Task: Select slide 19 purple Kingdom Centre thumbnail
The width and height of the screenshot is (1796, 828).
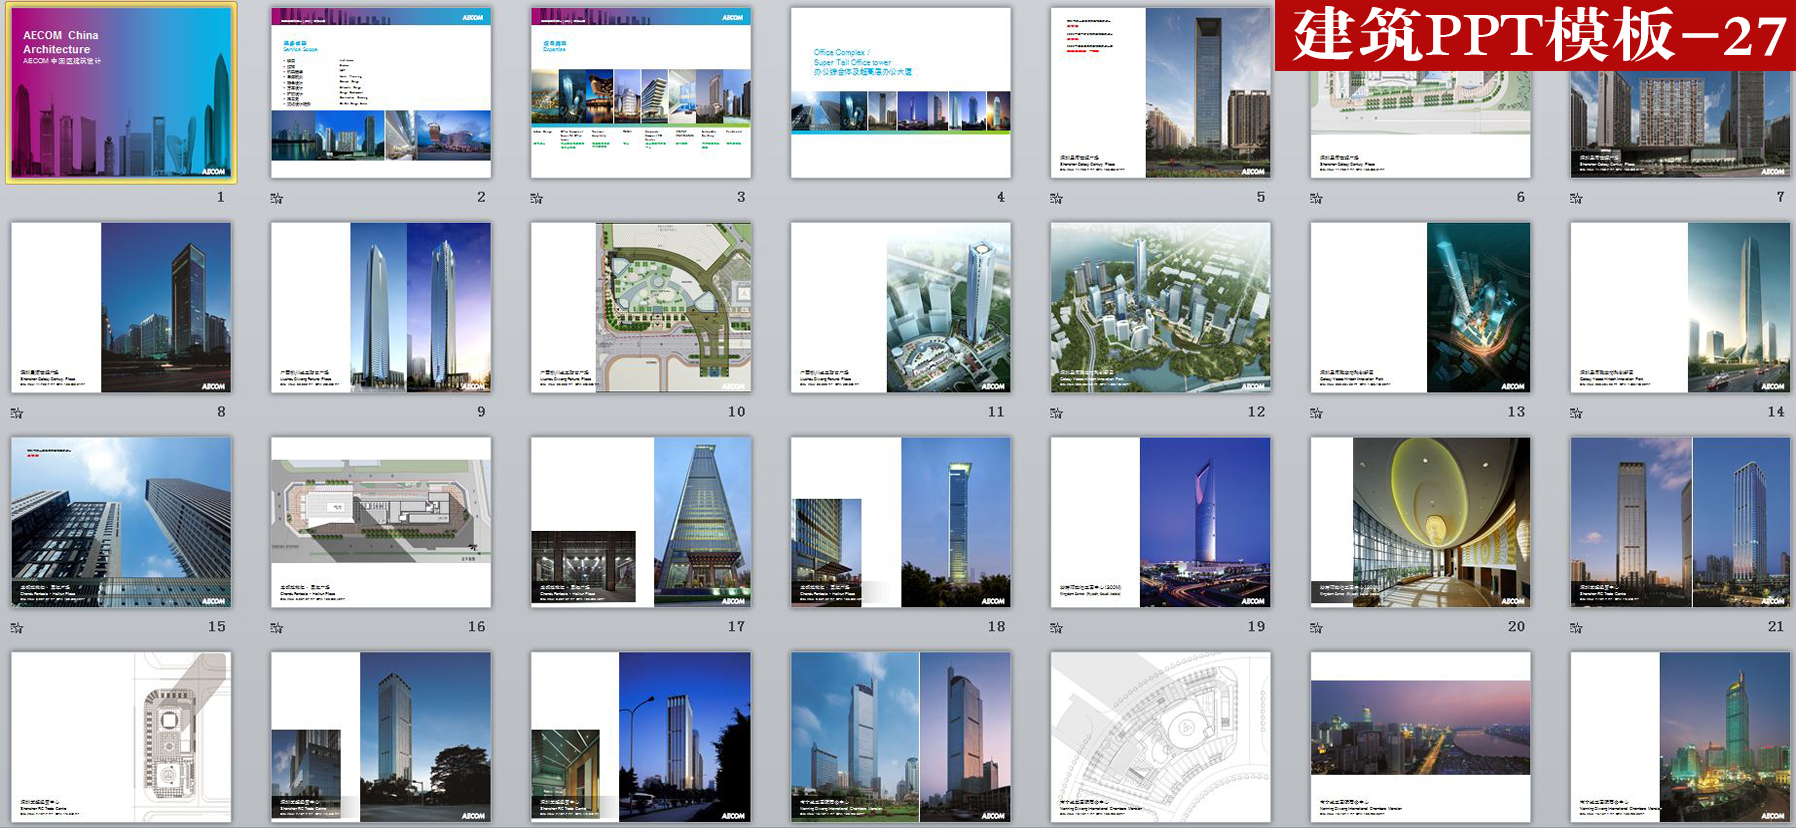Action: [1161, 522]
